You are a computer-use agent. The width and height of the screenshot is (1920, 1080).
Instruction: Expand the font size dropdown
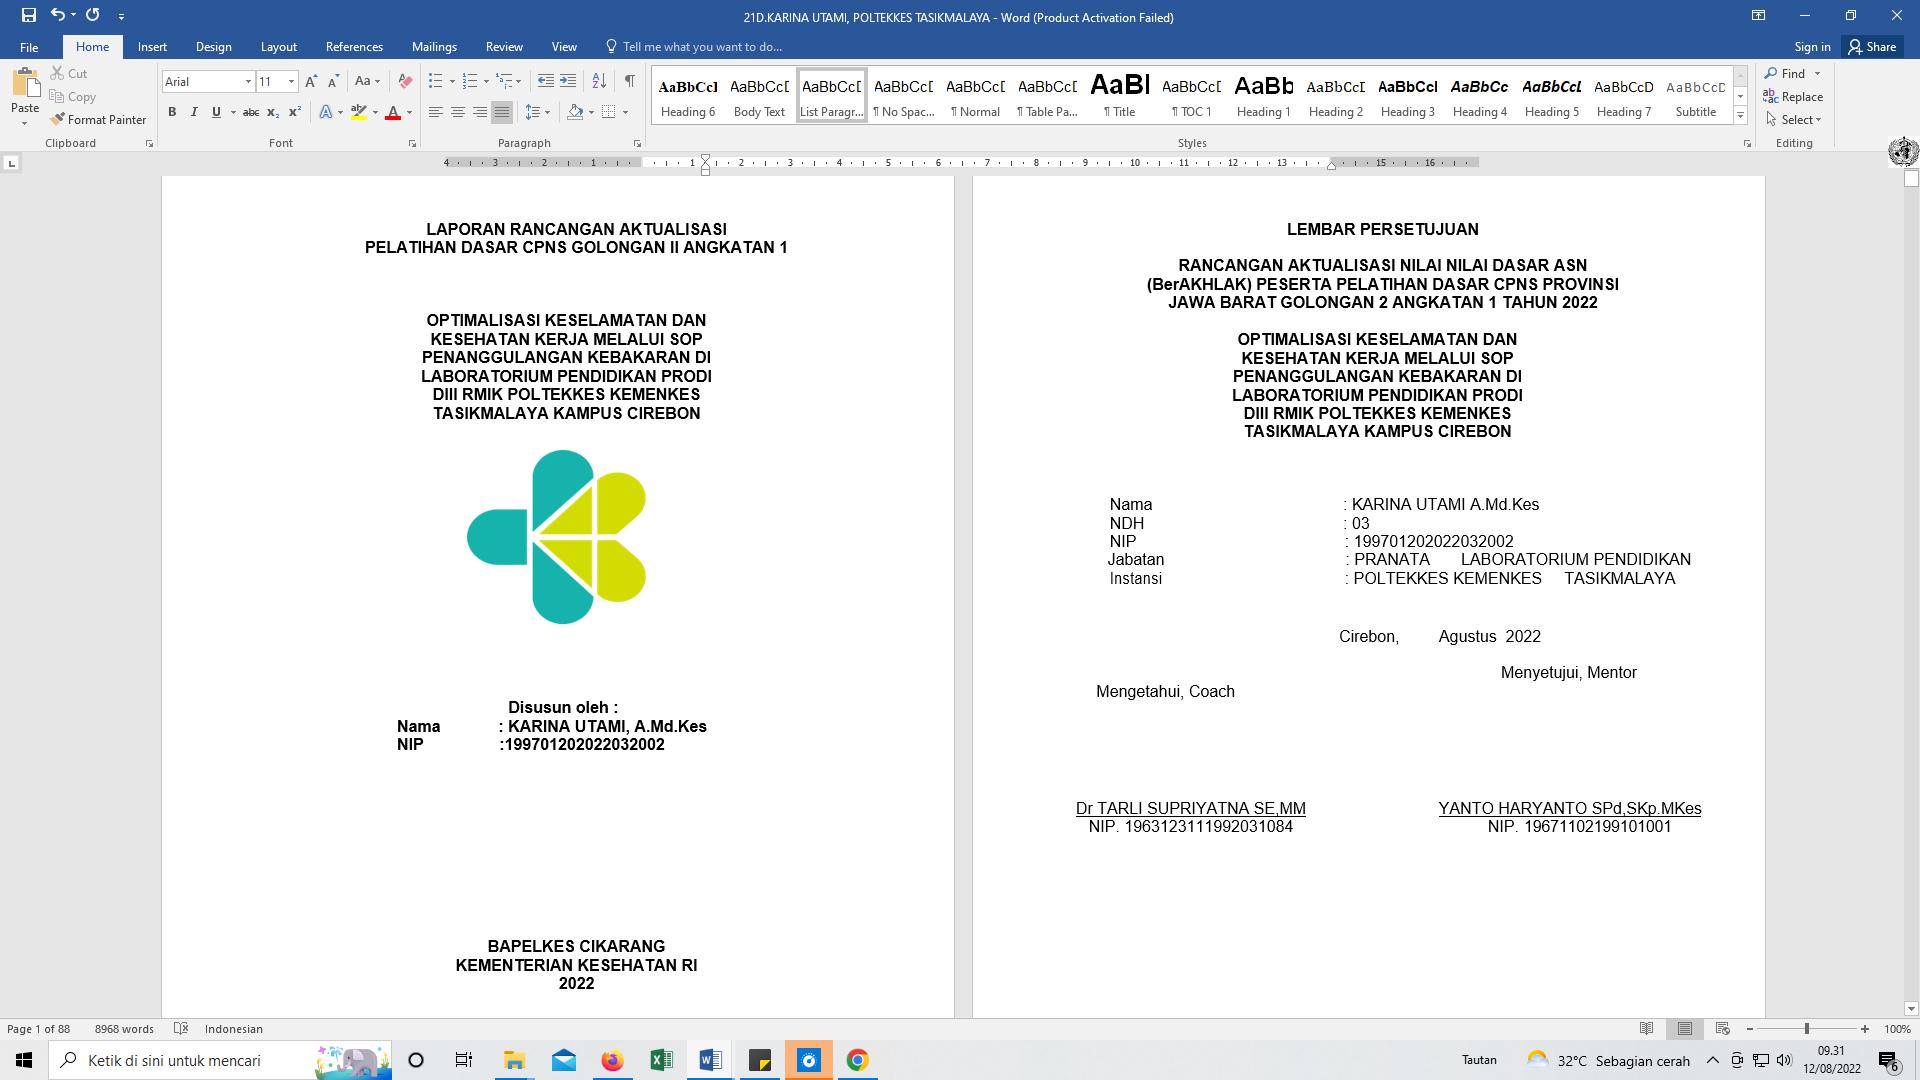click(x=291, y=81)
